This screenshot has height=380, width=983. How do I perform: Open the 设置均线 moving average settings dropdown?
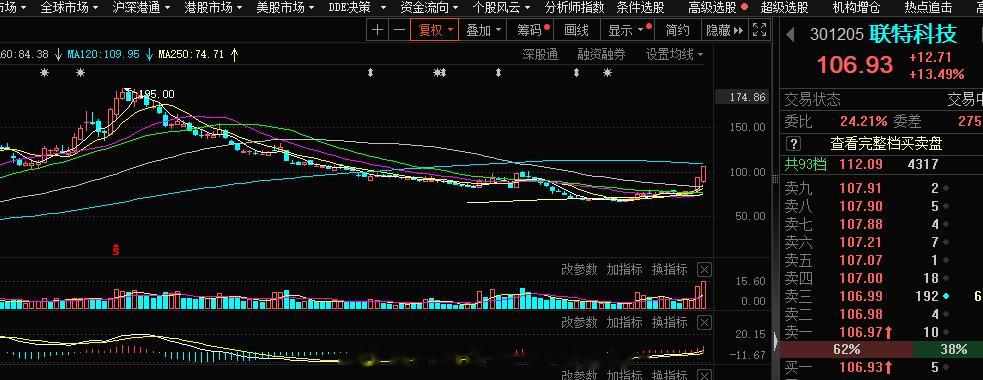[x=675, y=55]
